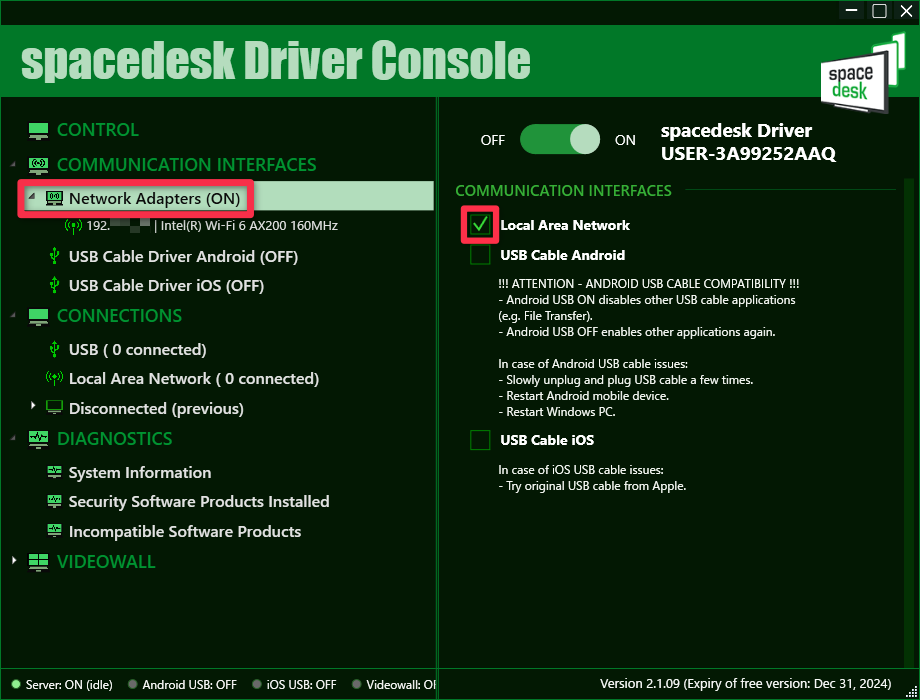Enable the USB Cable Android checkbox
This screenshot has height=700, width=920.
[x=480, y=255]
